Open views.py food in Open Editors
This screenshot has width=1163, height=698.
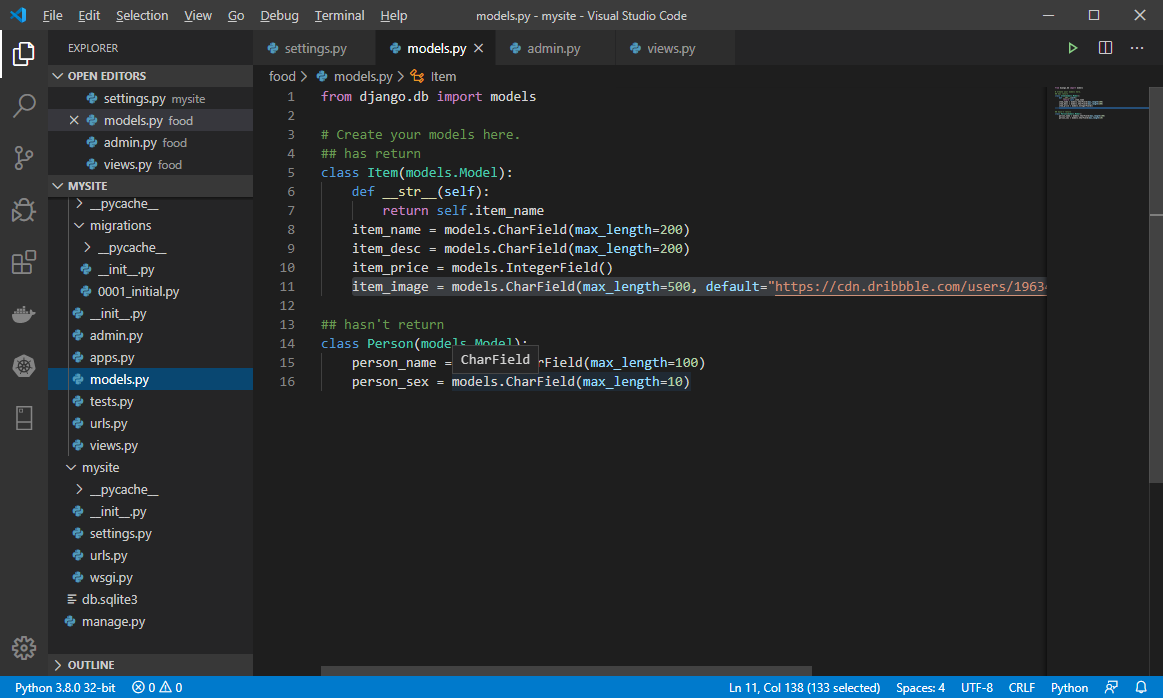tap(151, 165)
